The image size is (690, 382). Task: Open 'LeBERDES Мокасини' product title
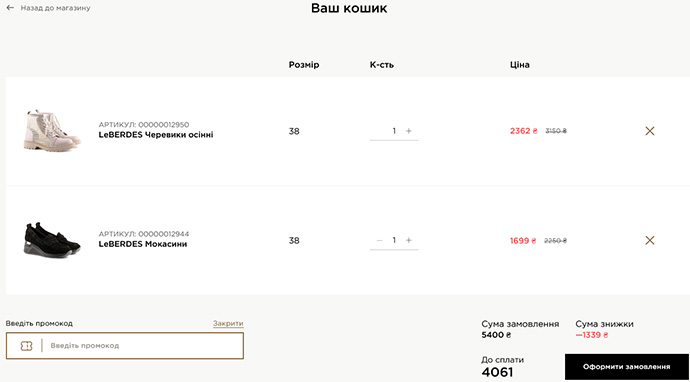pos(143,244)
